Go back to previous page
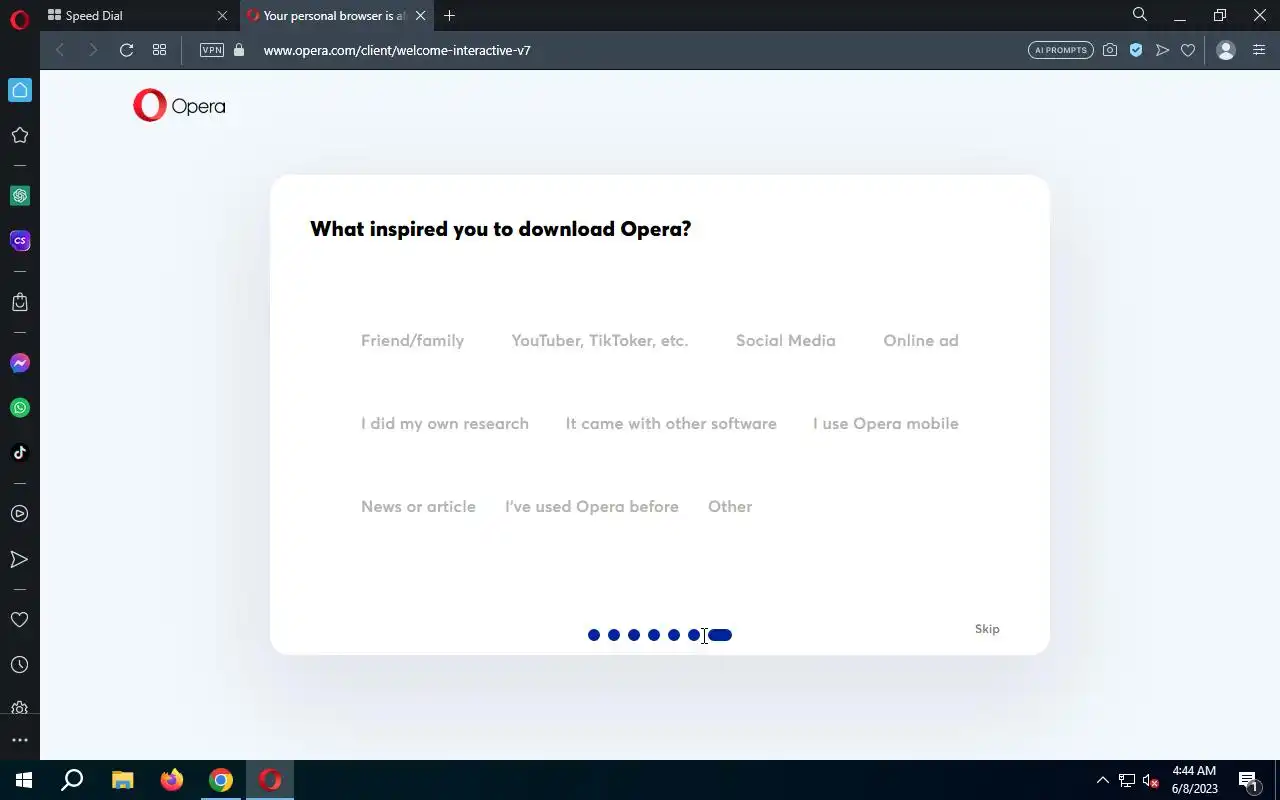Viewport: 1280px width, 800px height. click(x=60, y=50)
